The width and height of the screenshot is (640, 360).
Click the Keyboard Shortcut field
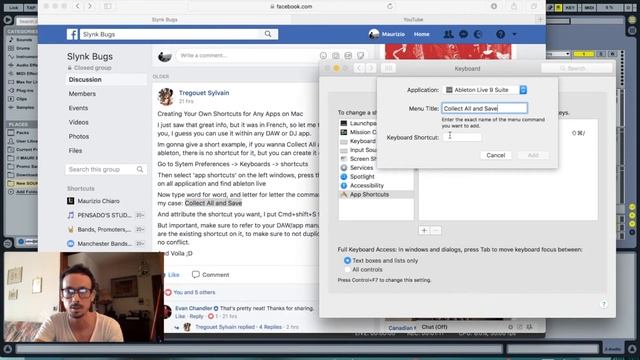point(462,137)
